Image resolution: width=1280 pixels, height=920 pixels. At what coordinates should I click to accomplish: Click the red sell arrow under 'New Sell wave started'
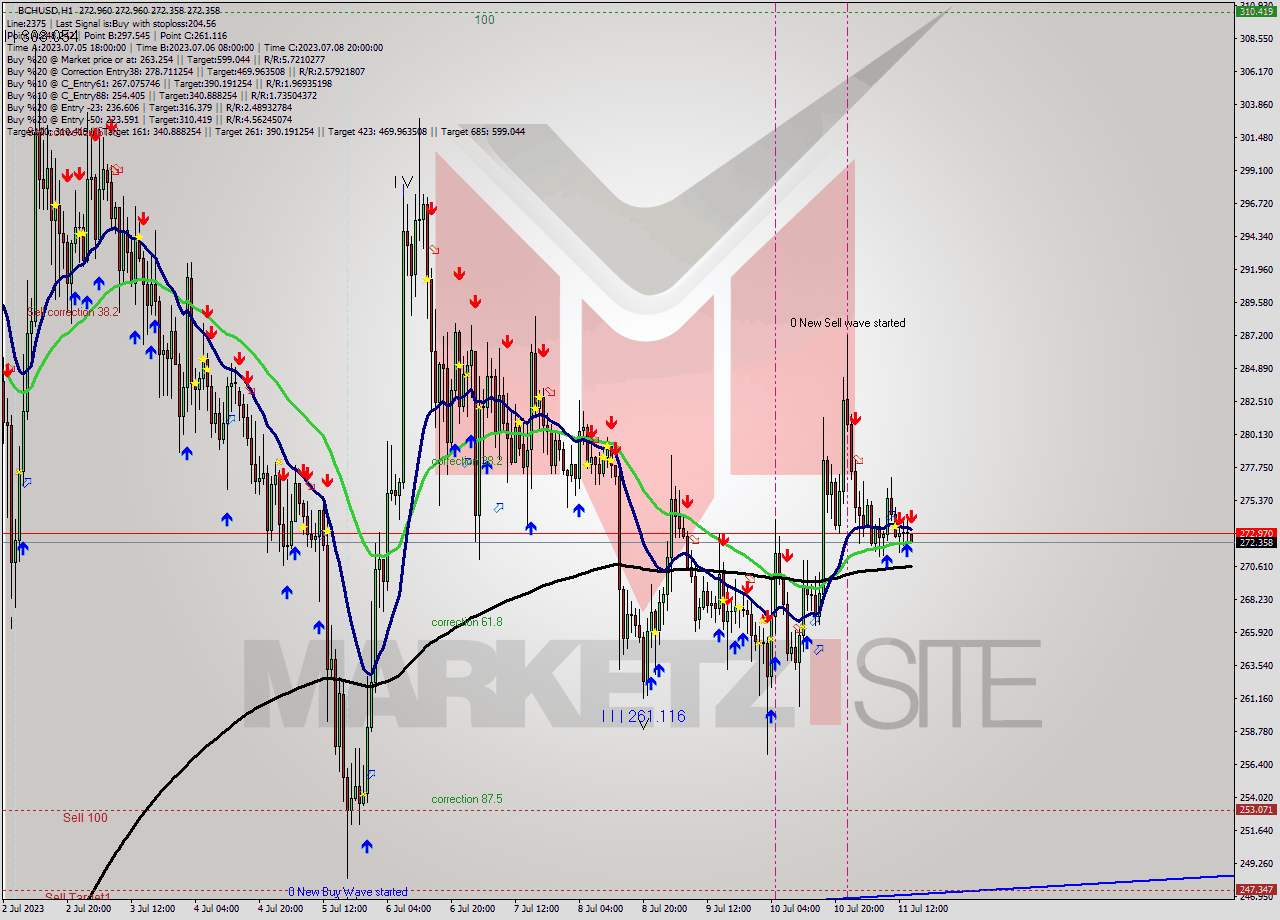tap(855, 419)
